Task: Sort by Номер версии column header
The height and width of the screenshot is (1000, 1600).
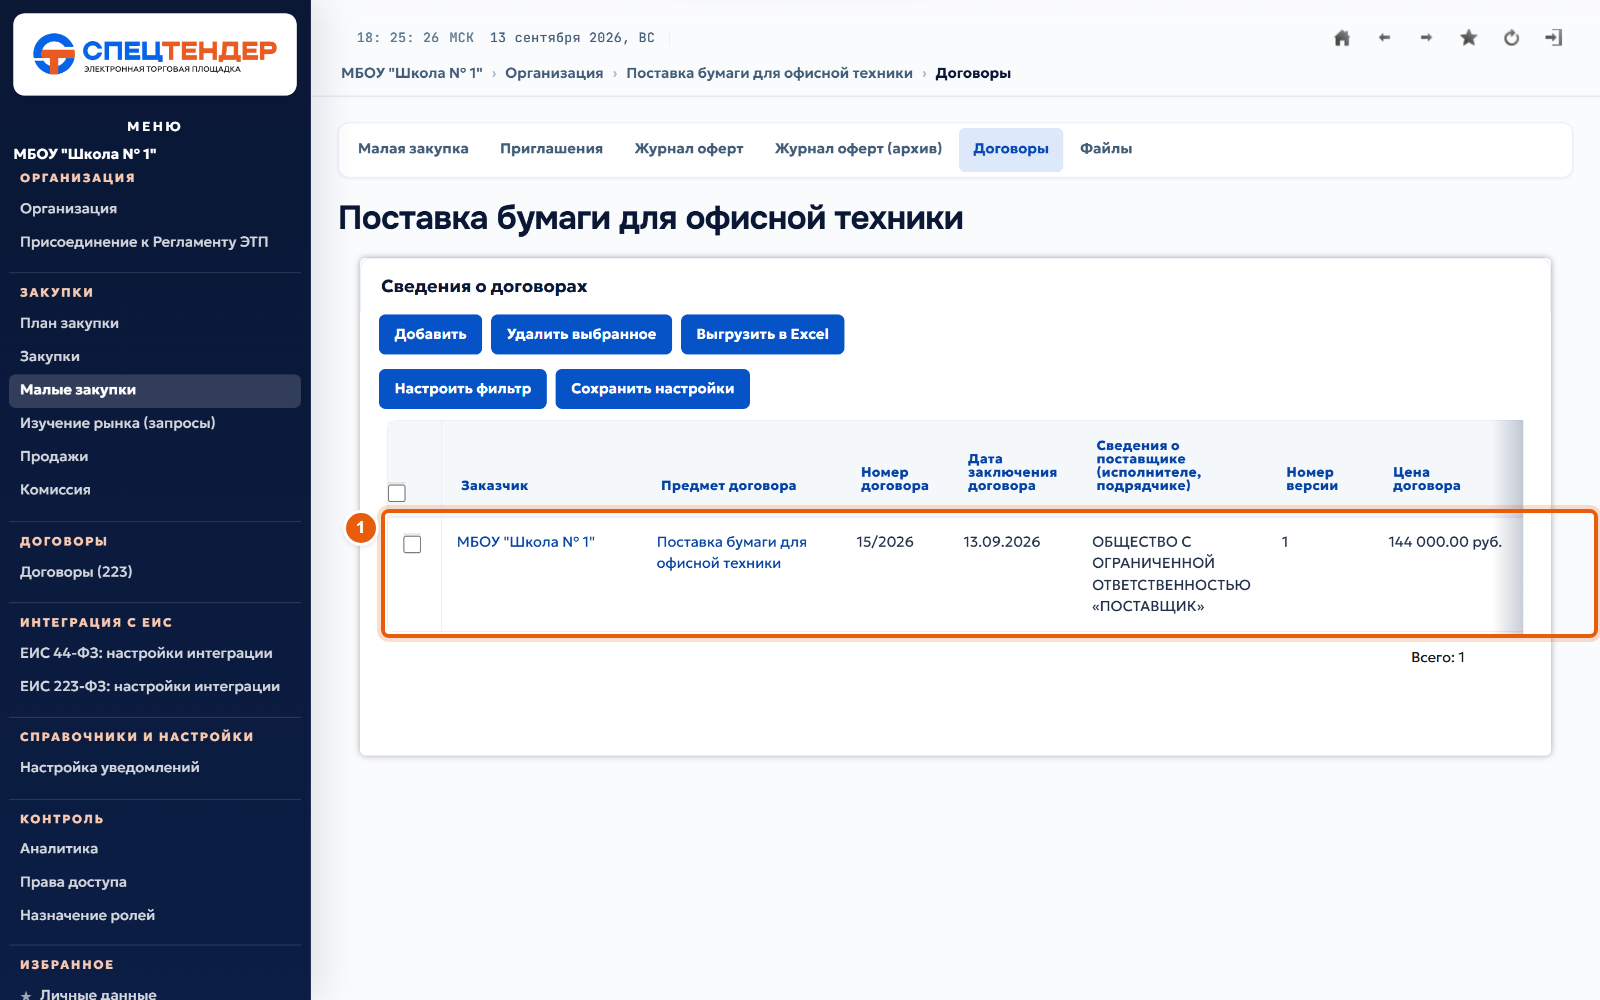Action: pos(1312,479)
